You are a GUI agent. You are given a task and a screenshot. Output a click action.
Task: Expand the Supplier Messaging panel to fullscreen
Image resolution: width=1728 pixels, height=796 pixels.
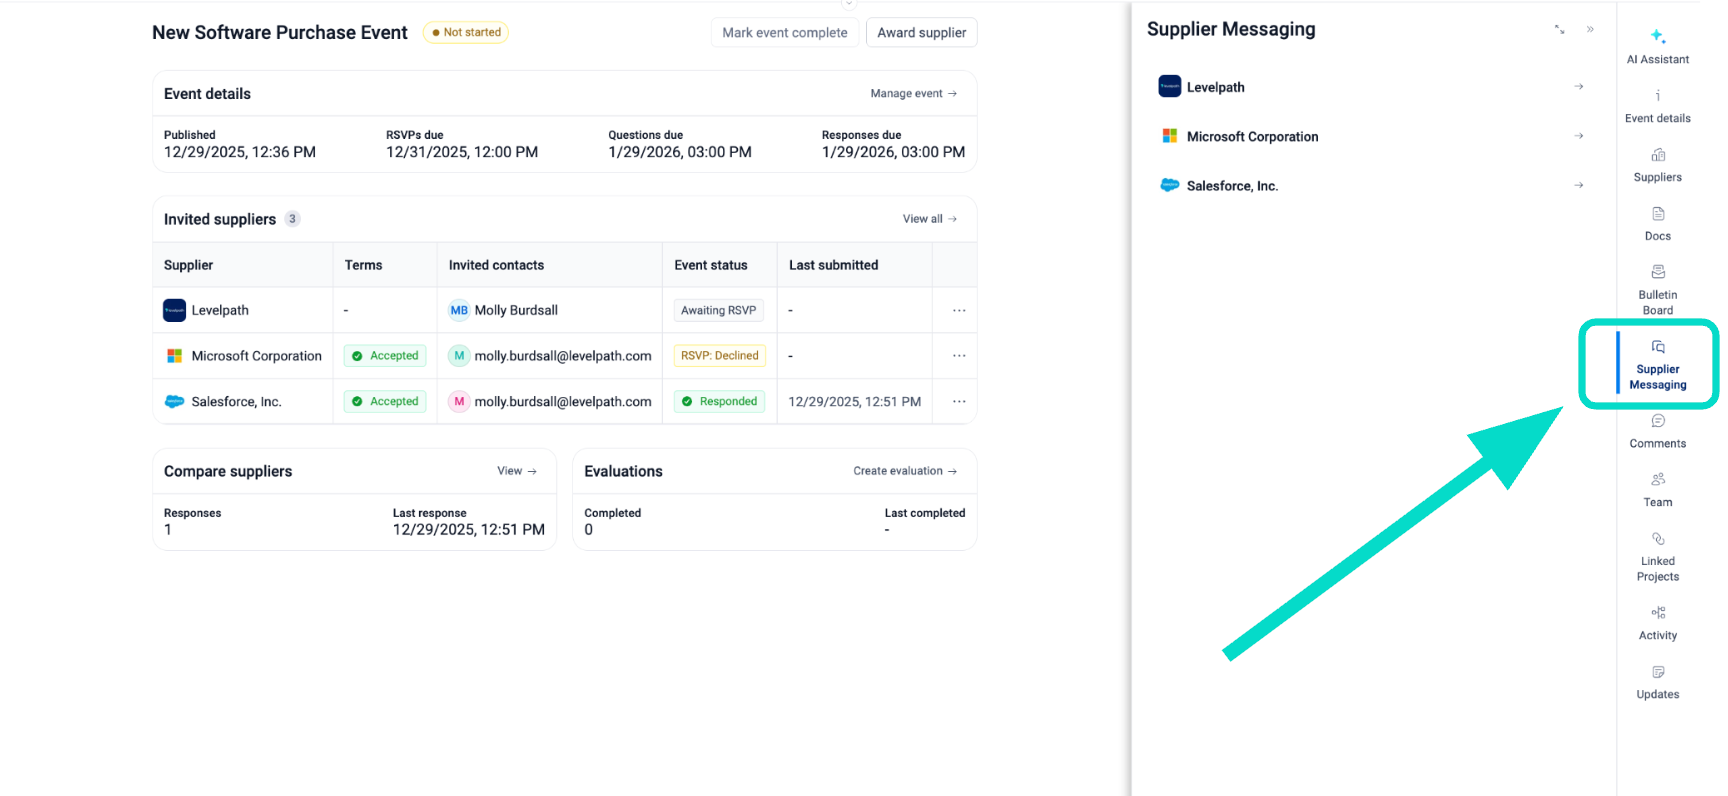1559,30
